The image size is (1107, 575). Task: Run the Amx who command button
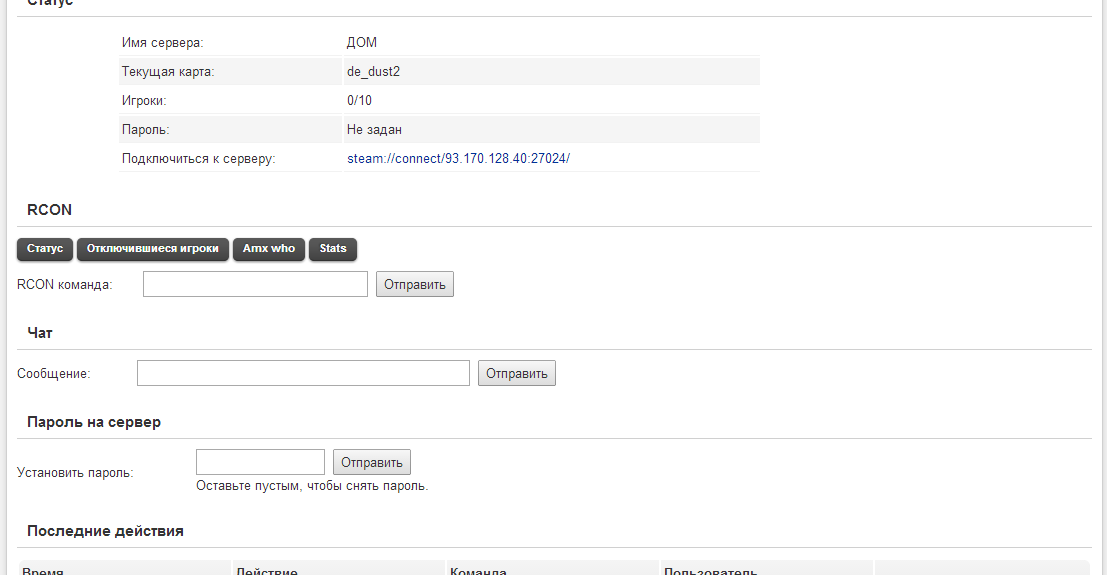click(x=269, y=249)
